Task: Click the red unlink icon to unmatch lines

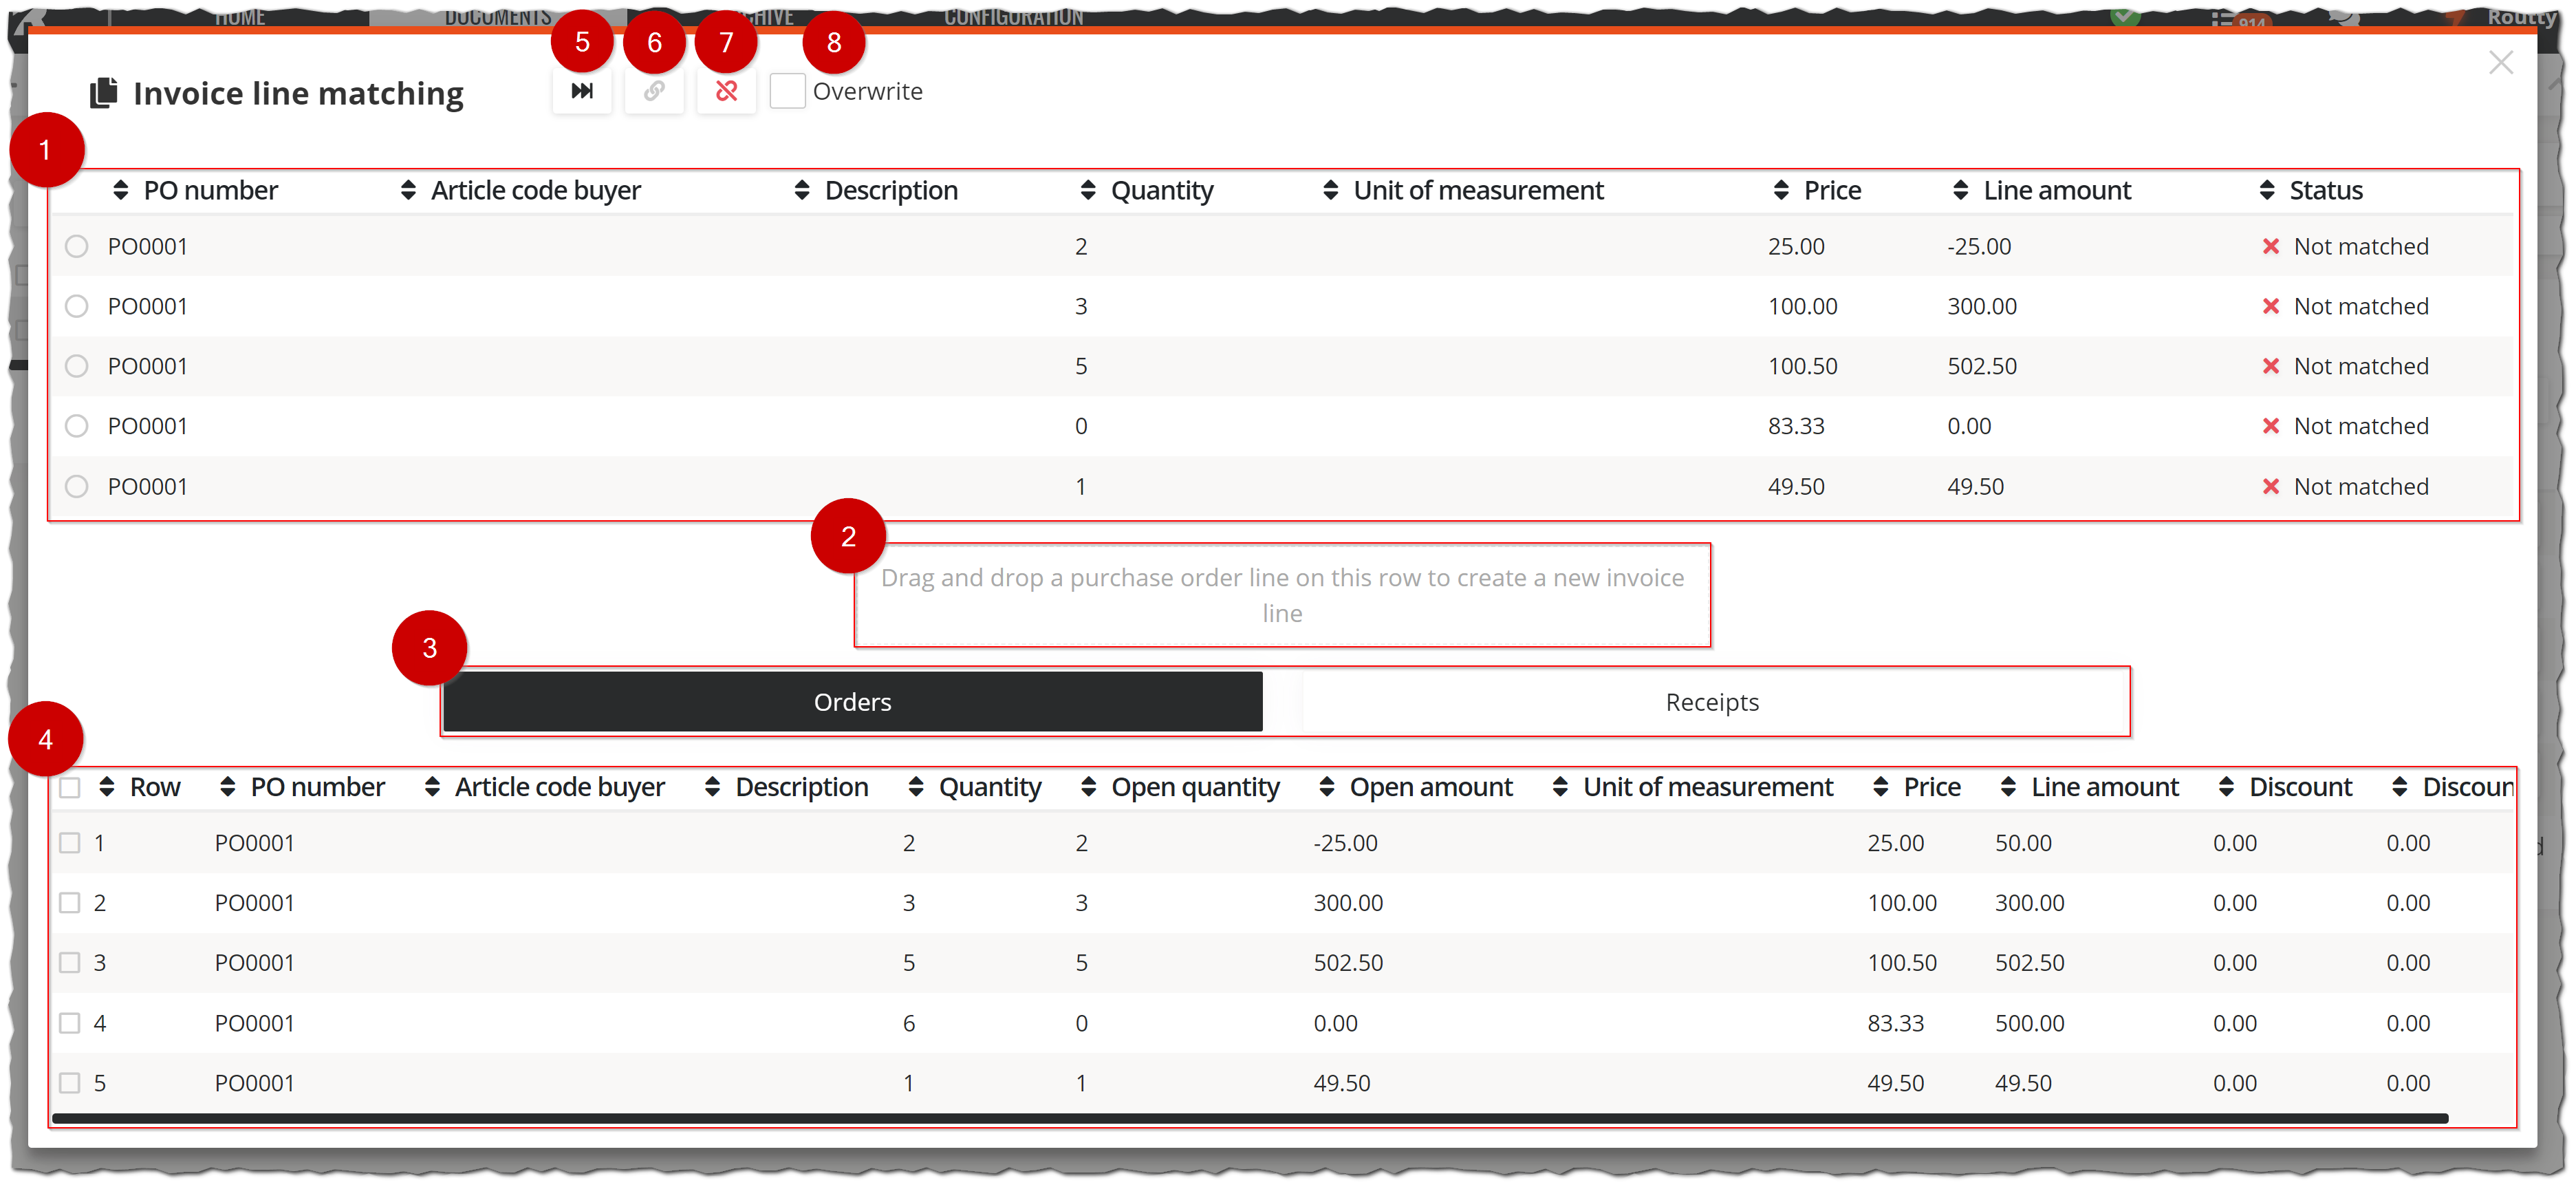Action: click(x=726, y=91)
